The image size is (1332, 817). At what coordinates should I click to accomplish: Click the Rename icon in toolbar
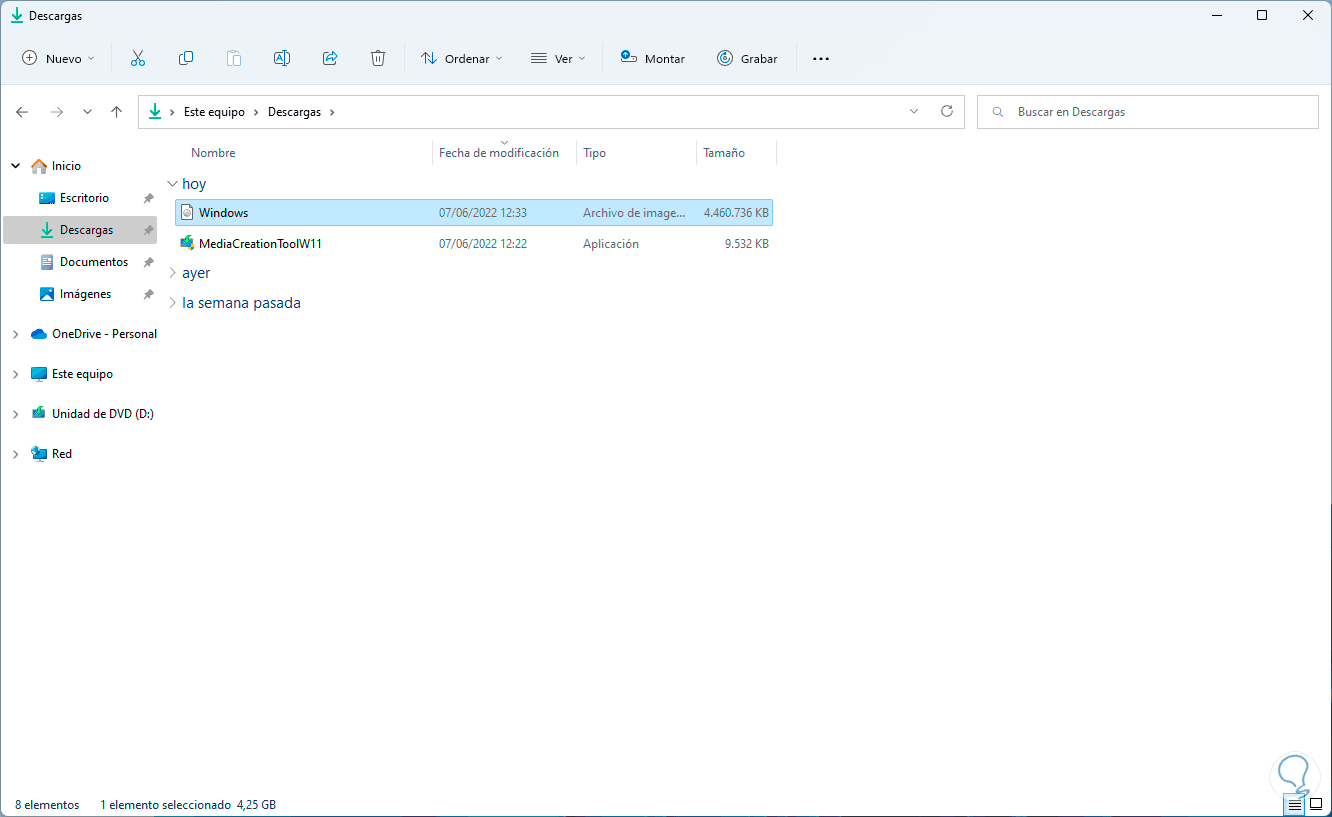pyautogui.click(x=282, y=58)
